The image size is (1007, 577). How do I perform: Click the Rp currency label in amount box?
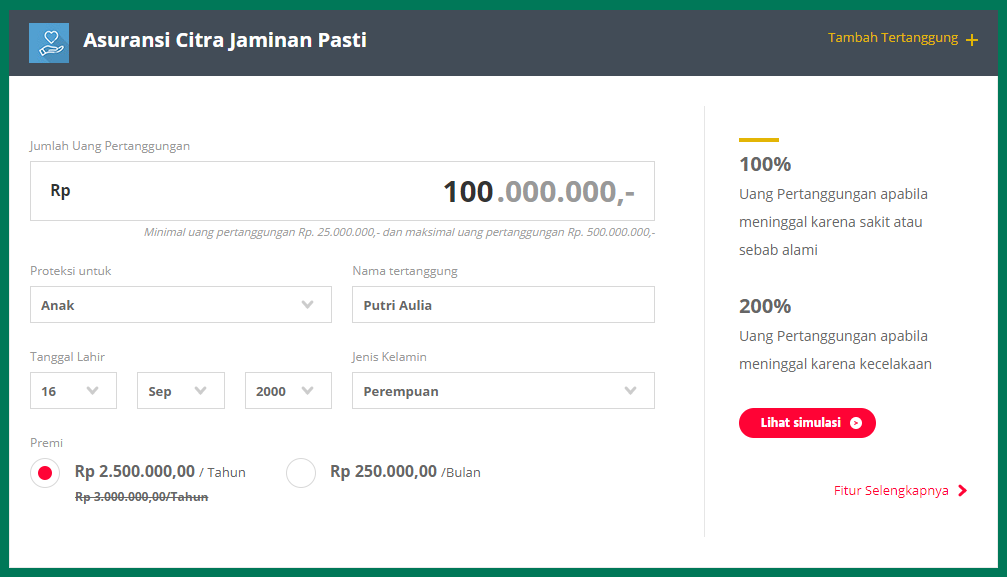(x=60, y=191)
